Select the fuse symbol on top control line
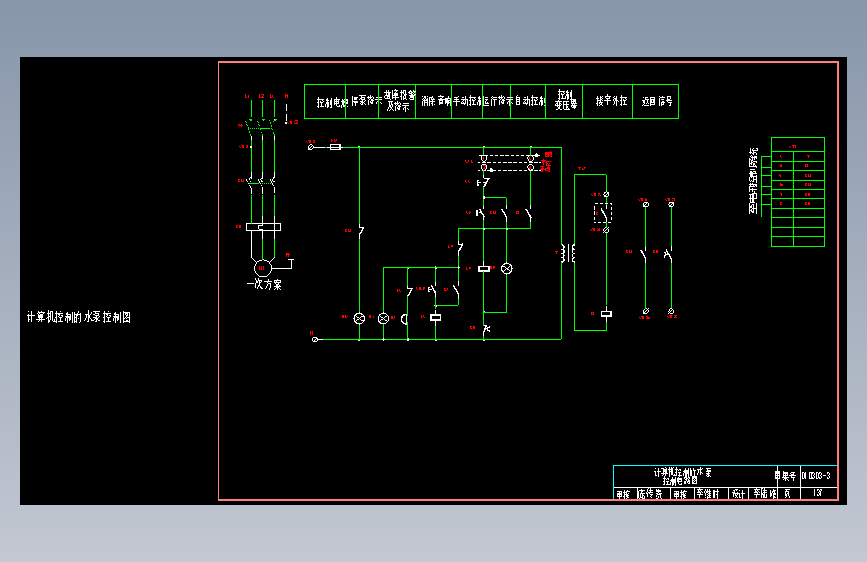Screen dimensions: 867x562 335,147
